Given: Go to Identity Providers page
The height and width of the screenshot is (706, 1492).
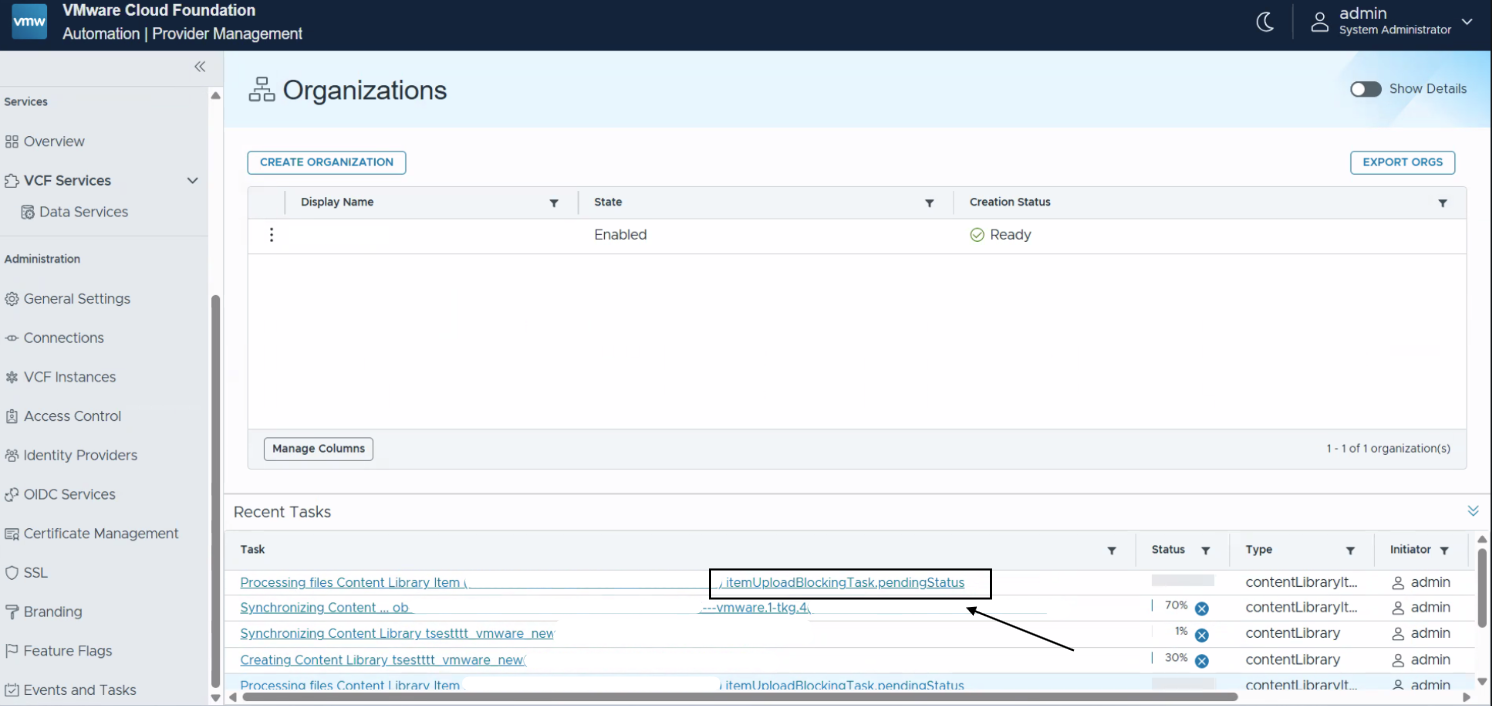Looking at the screenshot, I should click(80, 455).
